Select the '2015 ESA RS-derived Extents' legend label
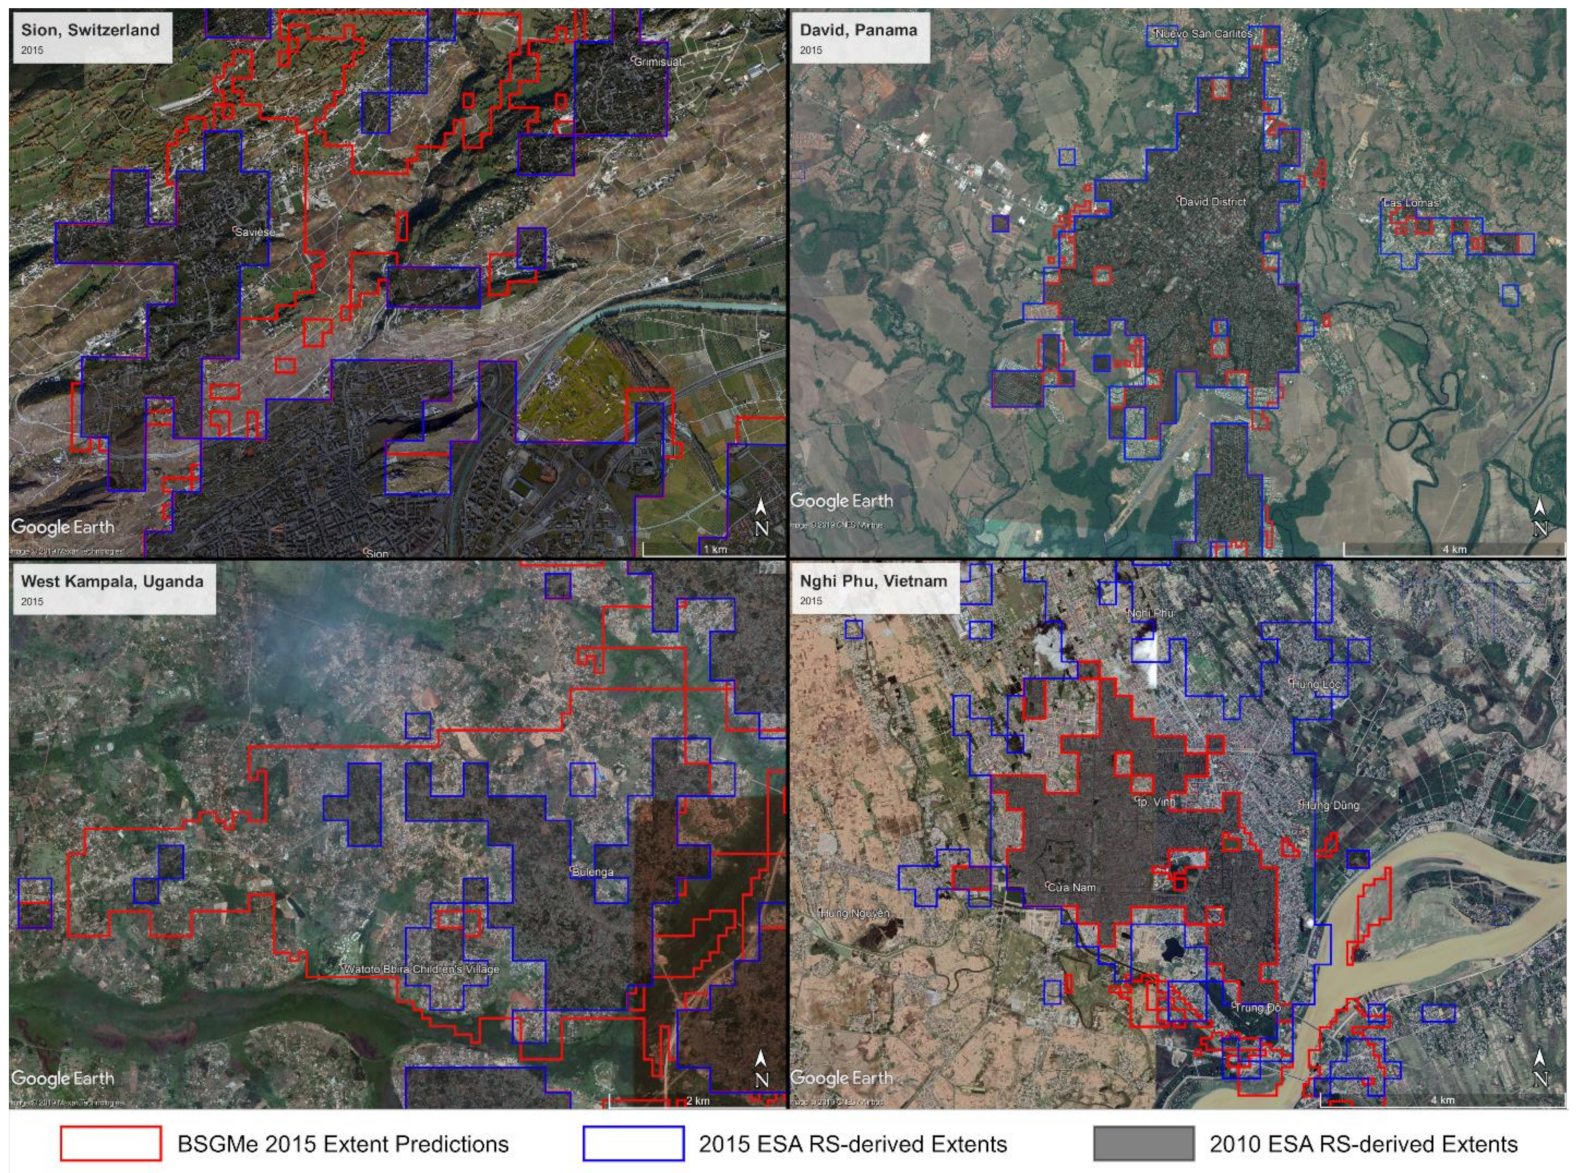This screenshot has width=1576, height=1173. coord(853,1144)
